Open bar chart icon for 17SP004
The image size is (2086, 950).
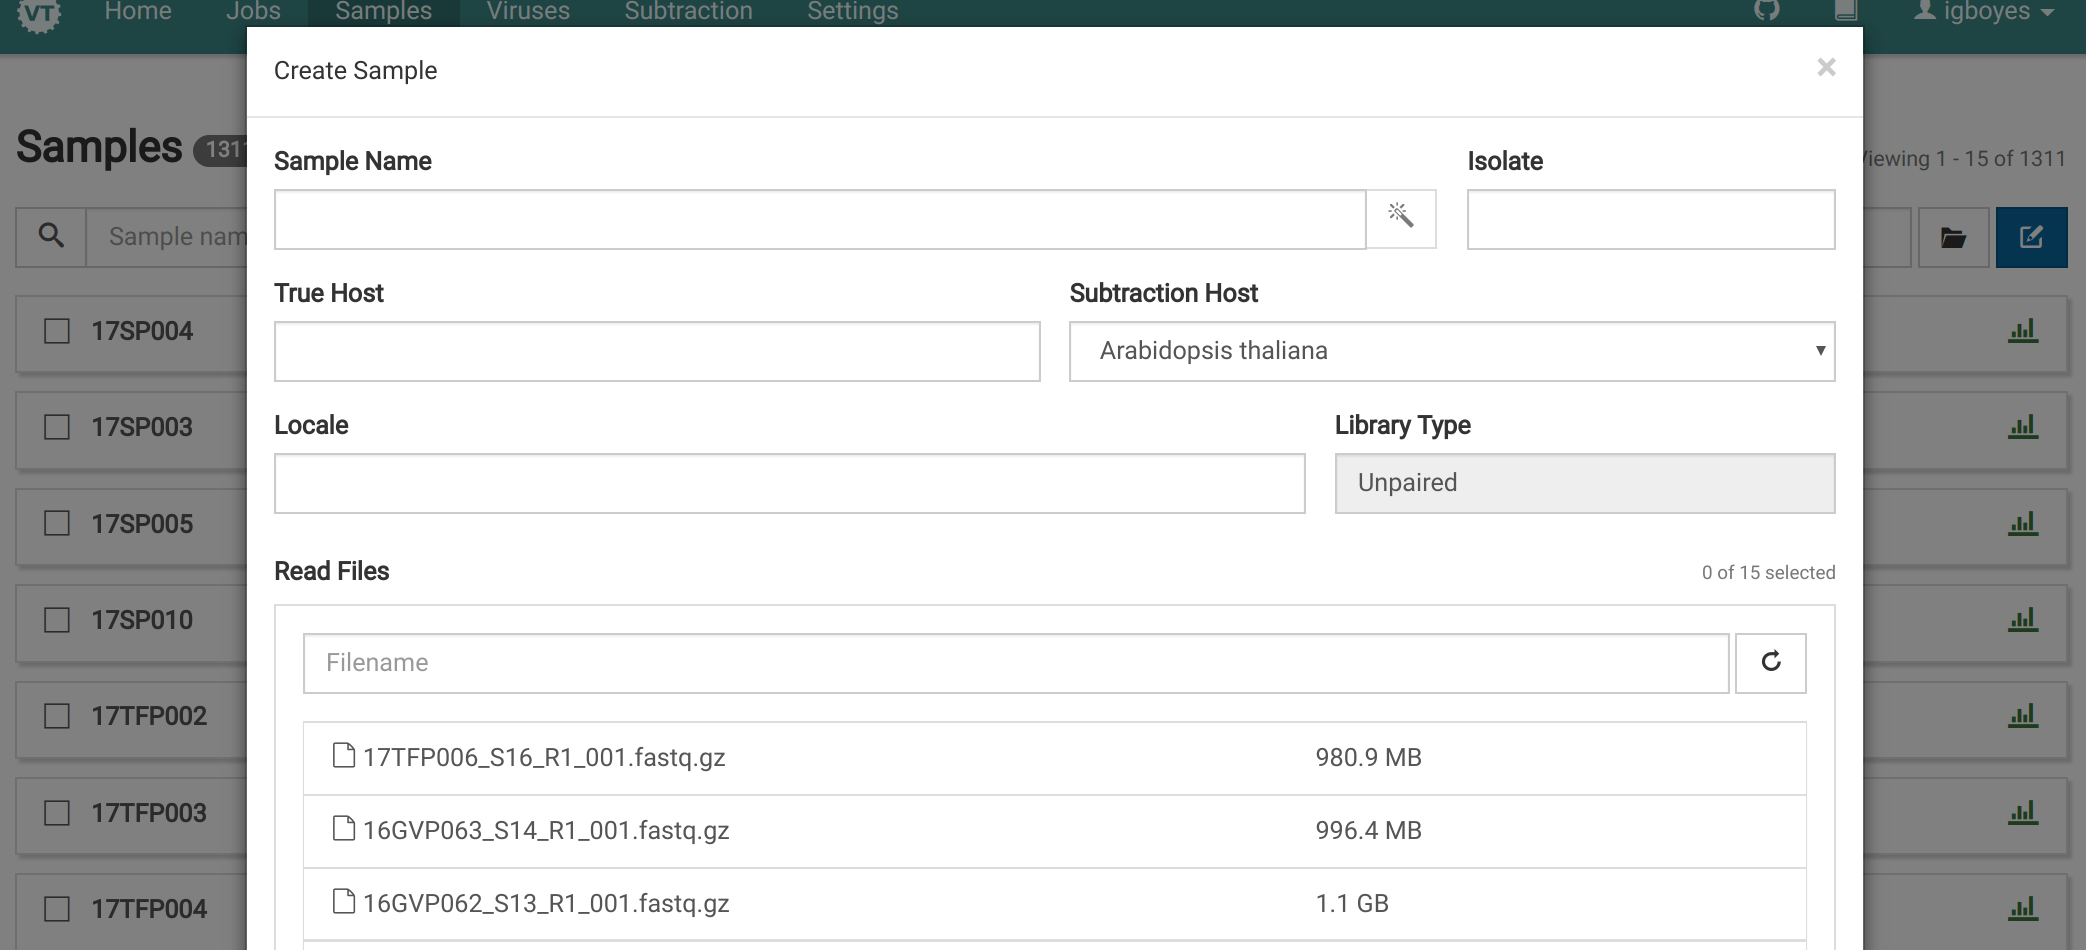(2022, 331)
